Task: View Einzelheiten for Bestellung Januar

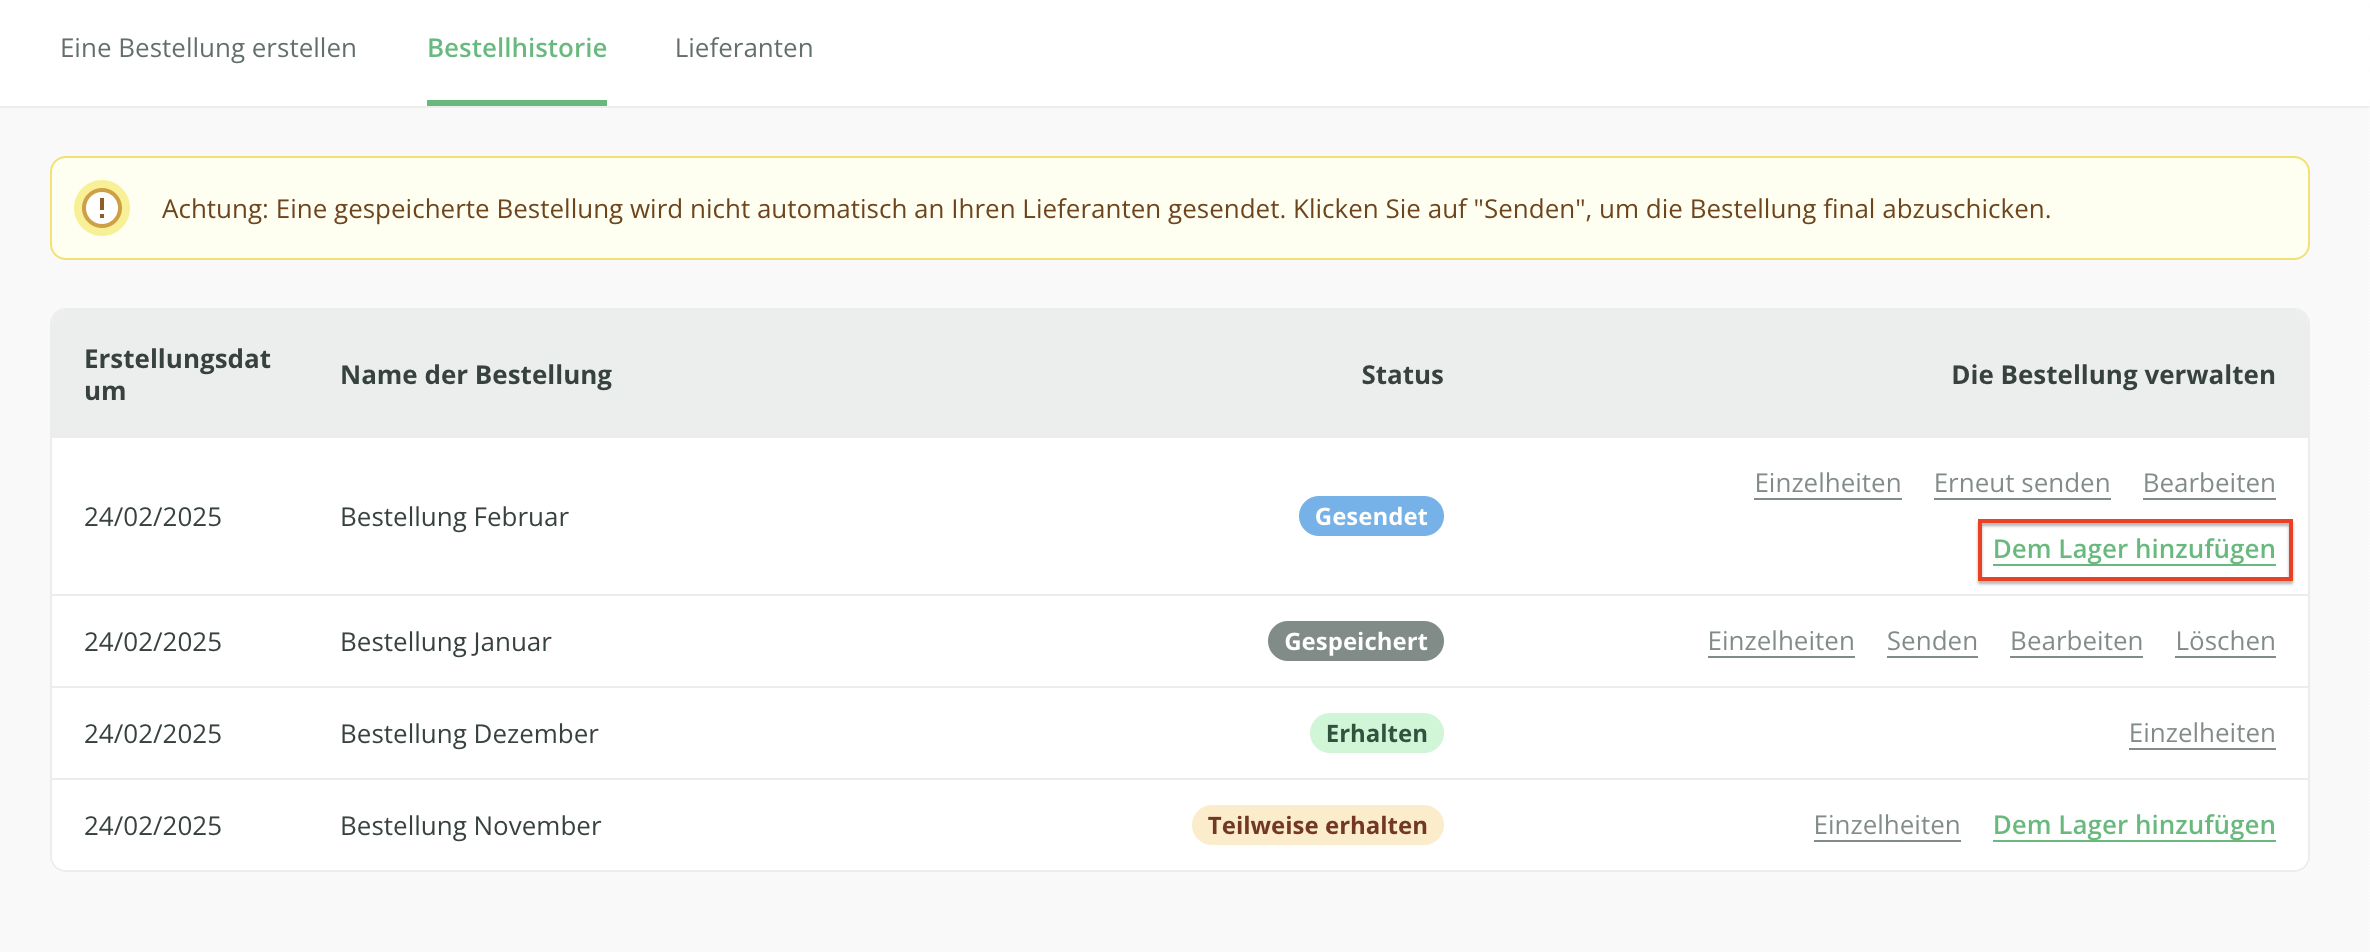Action: pyautogui.click(x=1780, y=641)
